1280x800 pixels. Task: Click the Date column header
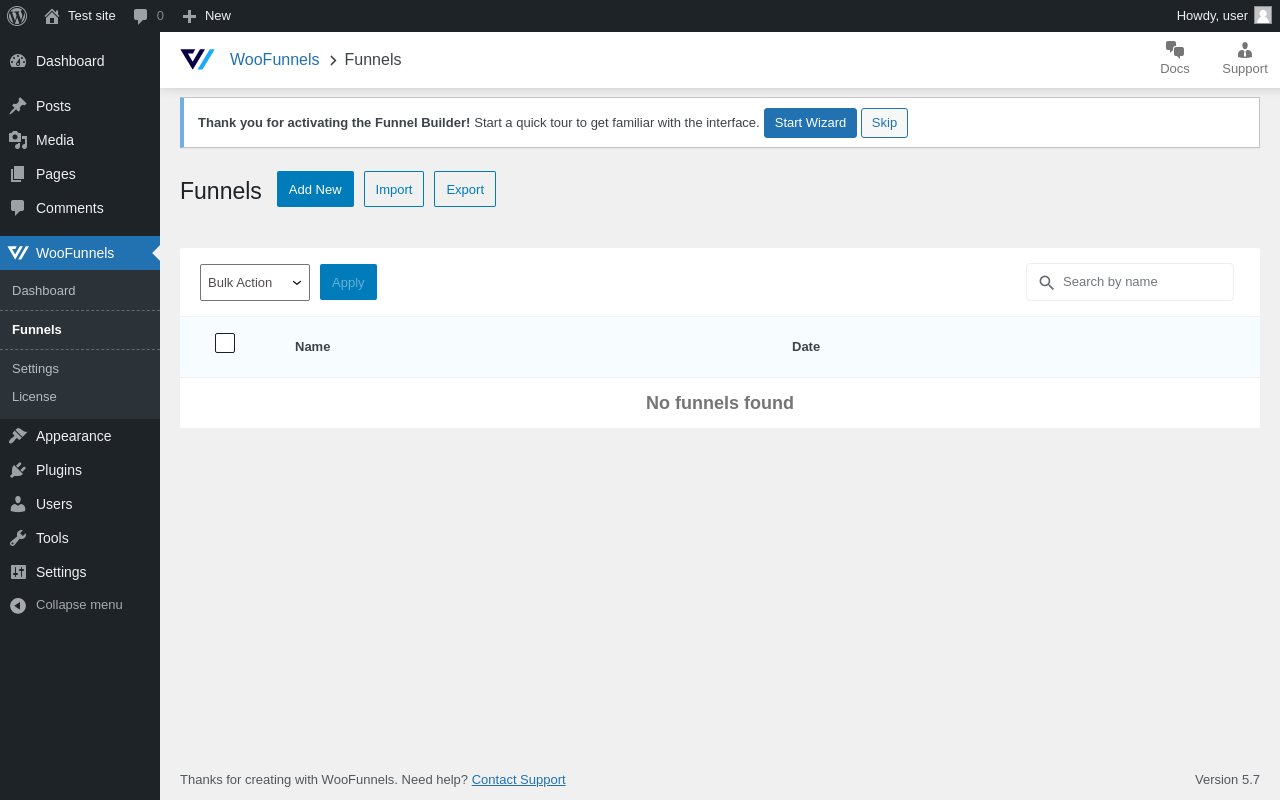tap(806, 347)
